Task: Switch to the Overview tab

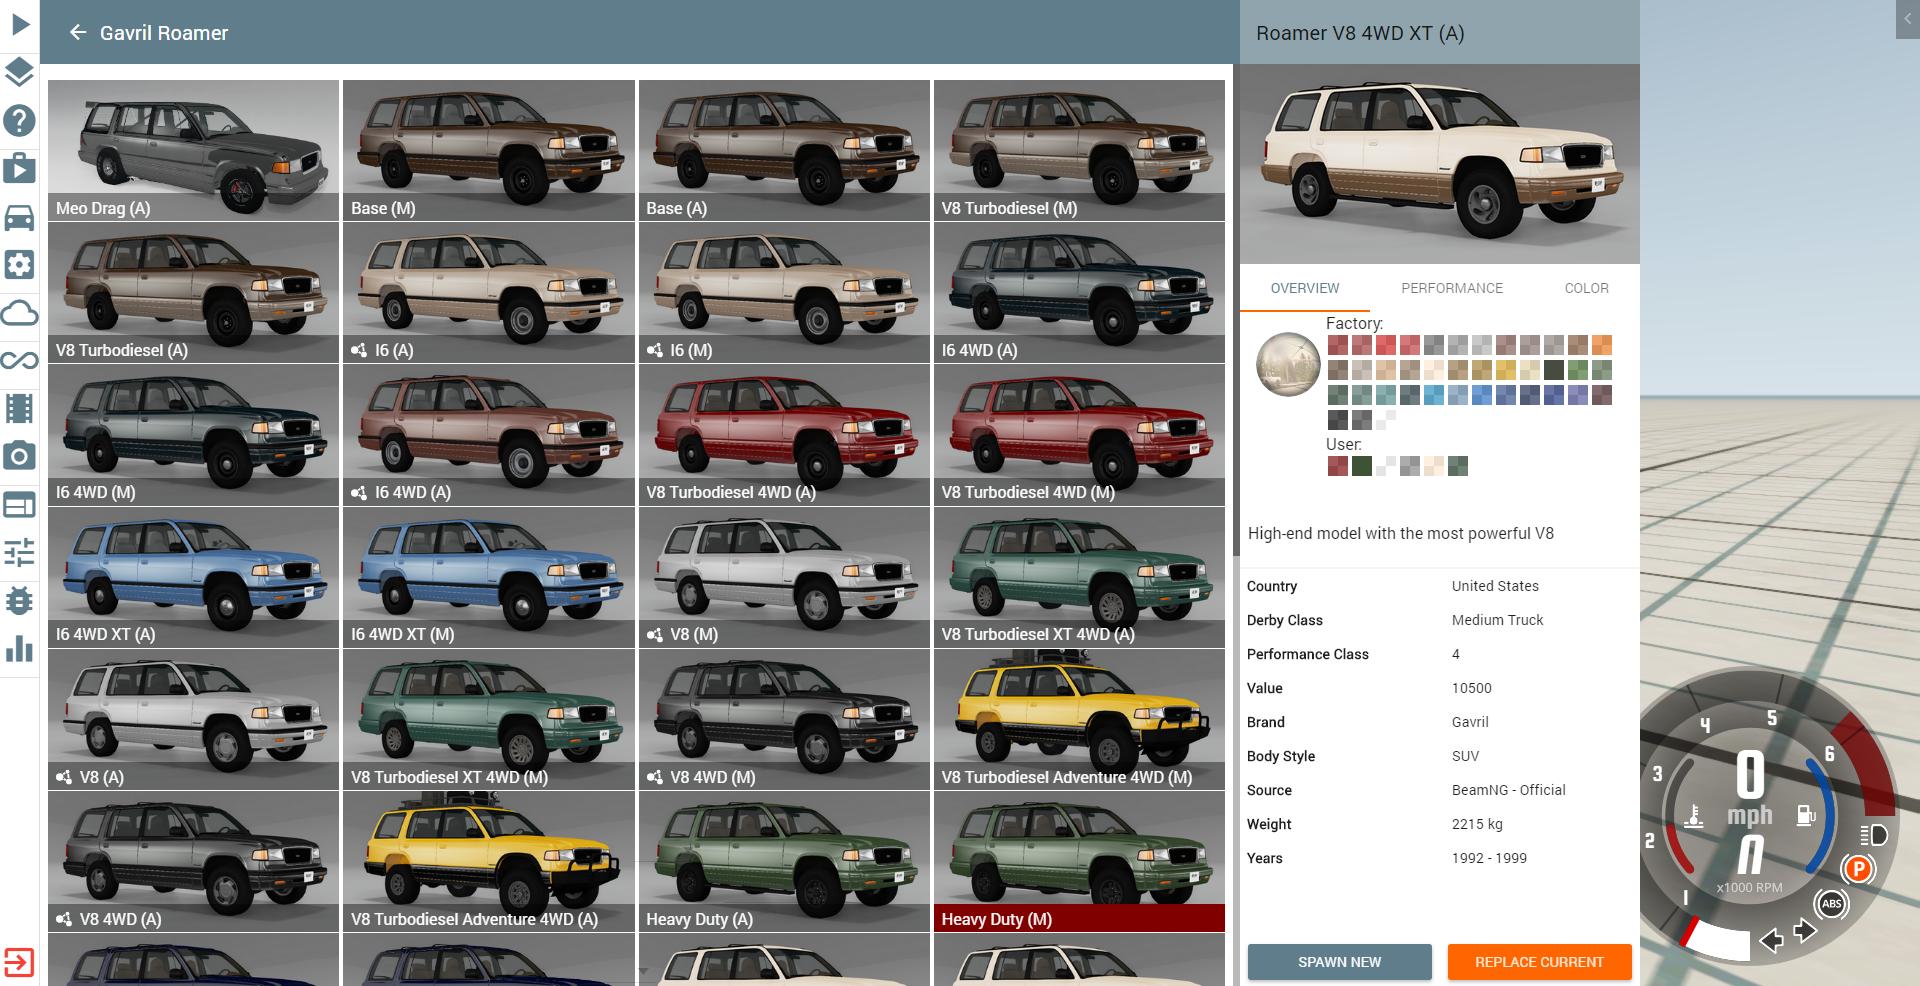Action: pyautogui.click(x=1304, y=288)
